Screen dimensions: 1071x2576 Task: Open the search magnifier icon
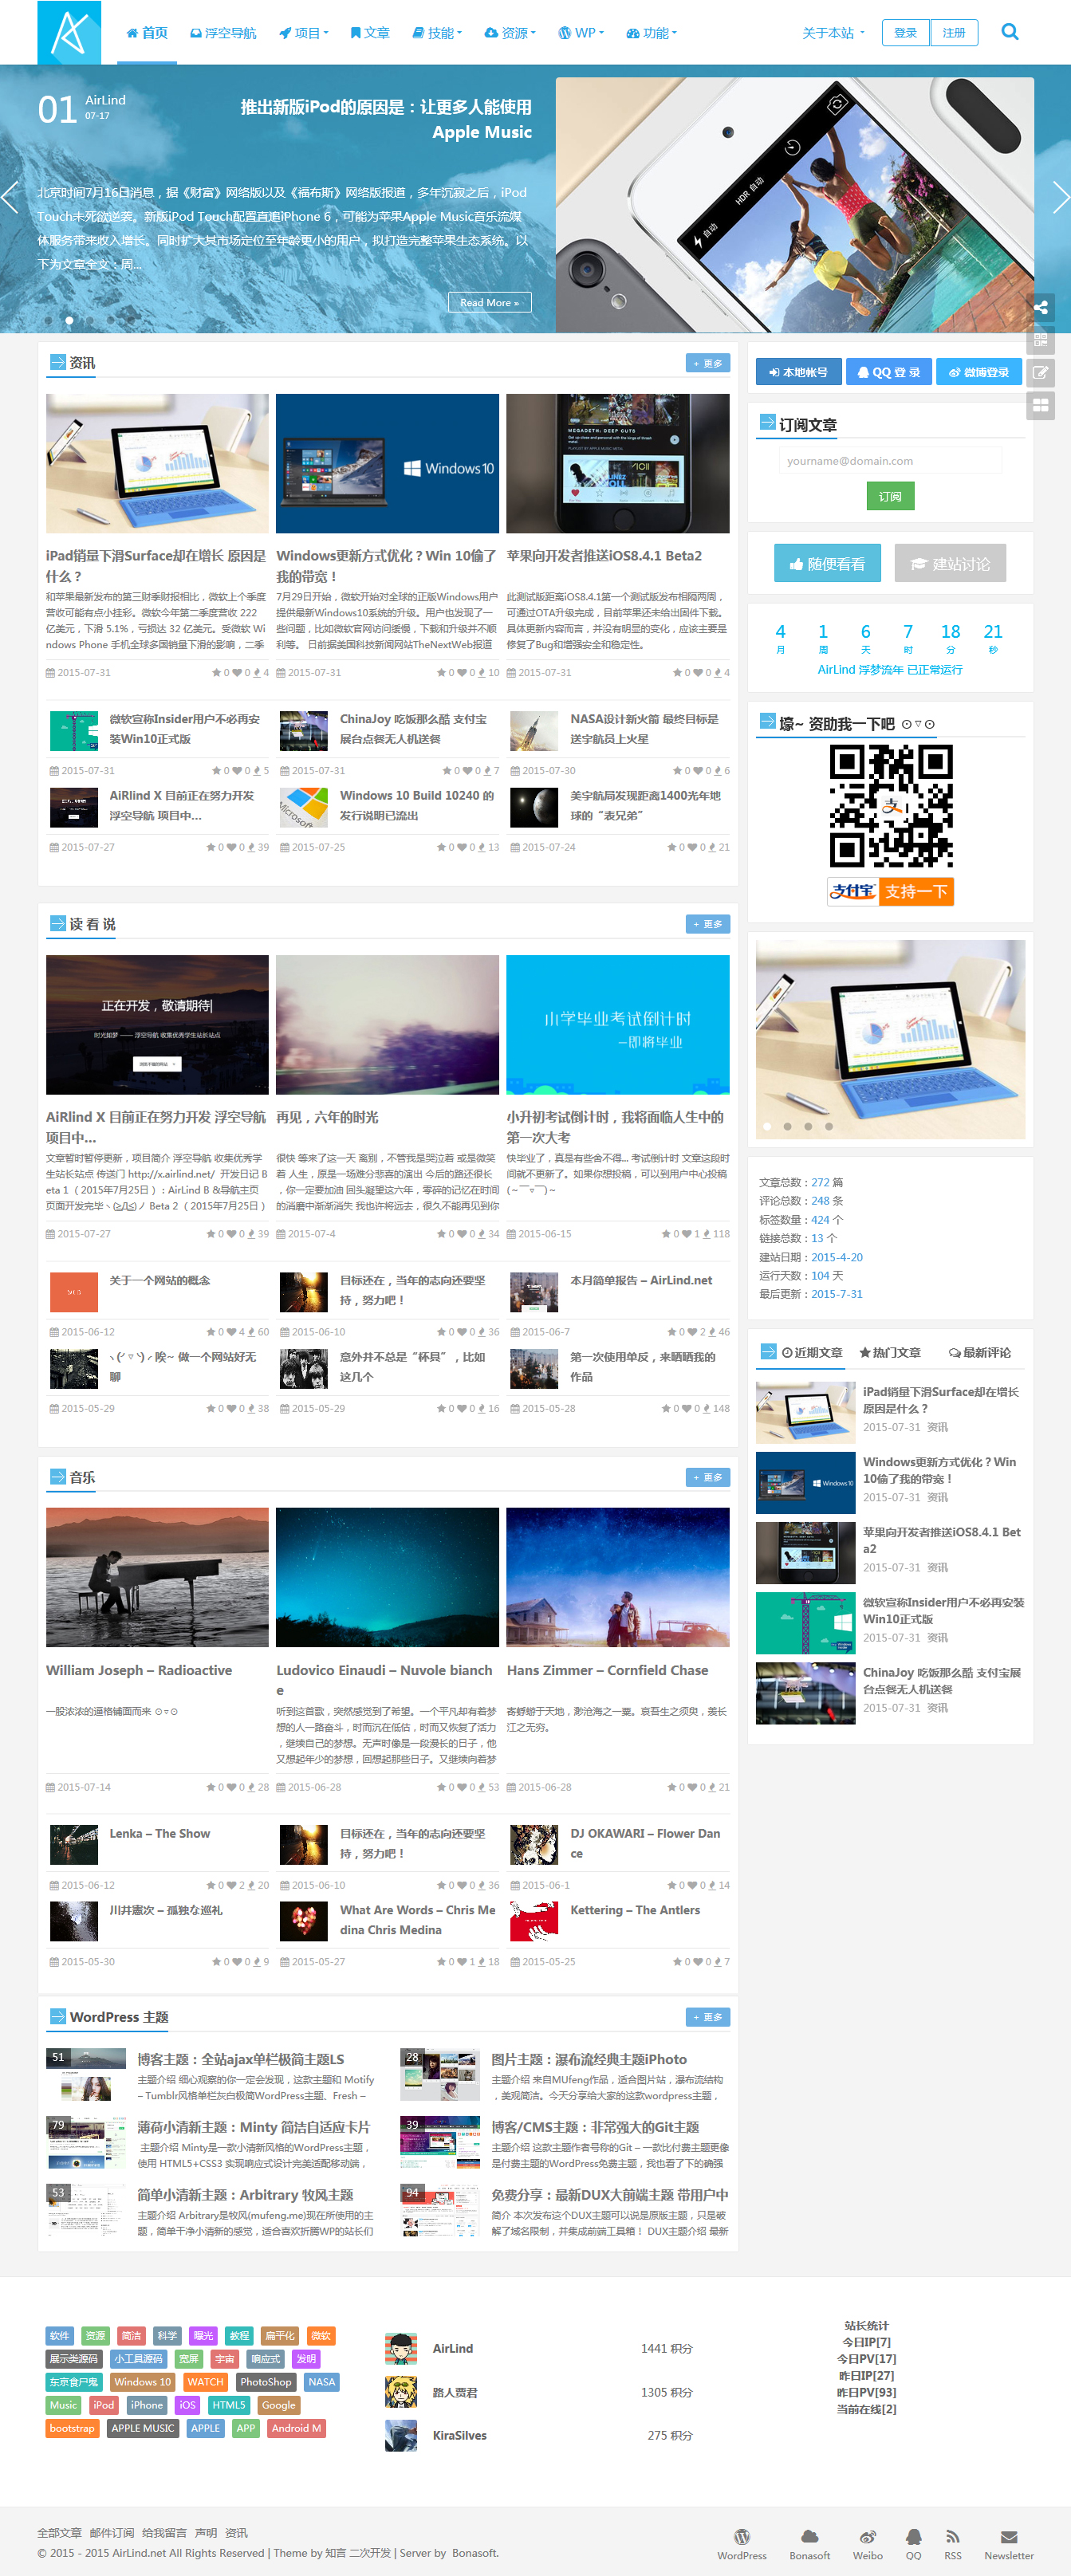1010,32
